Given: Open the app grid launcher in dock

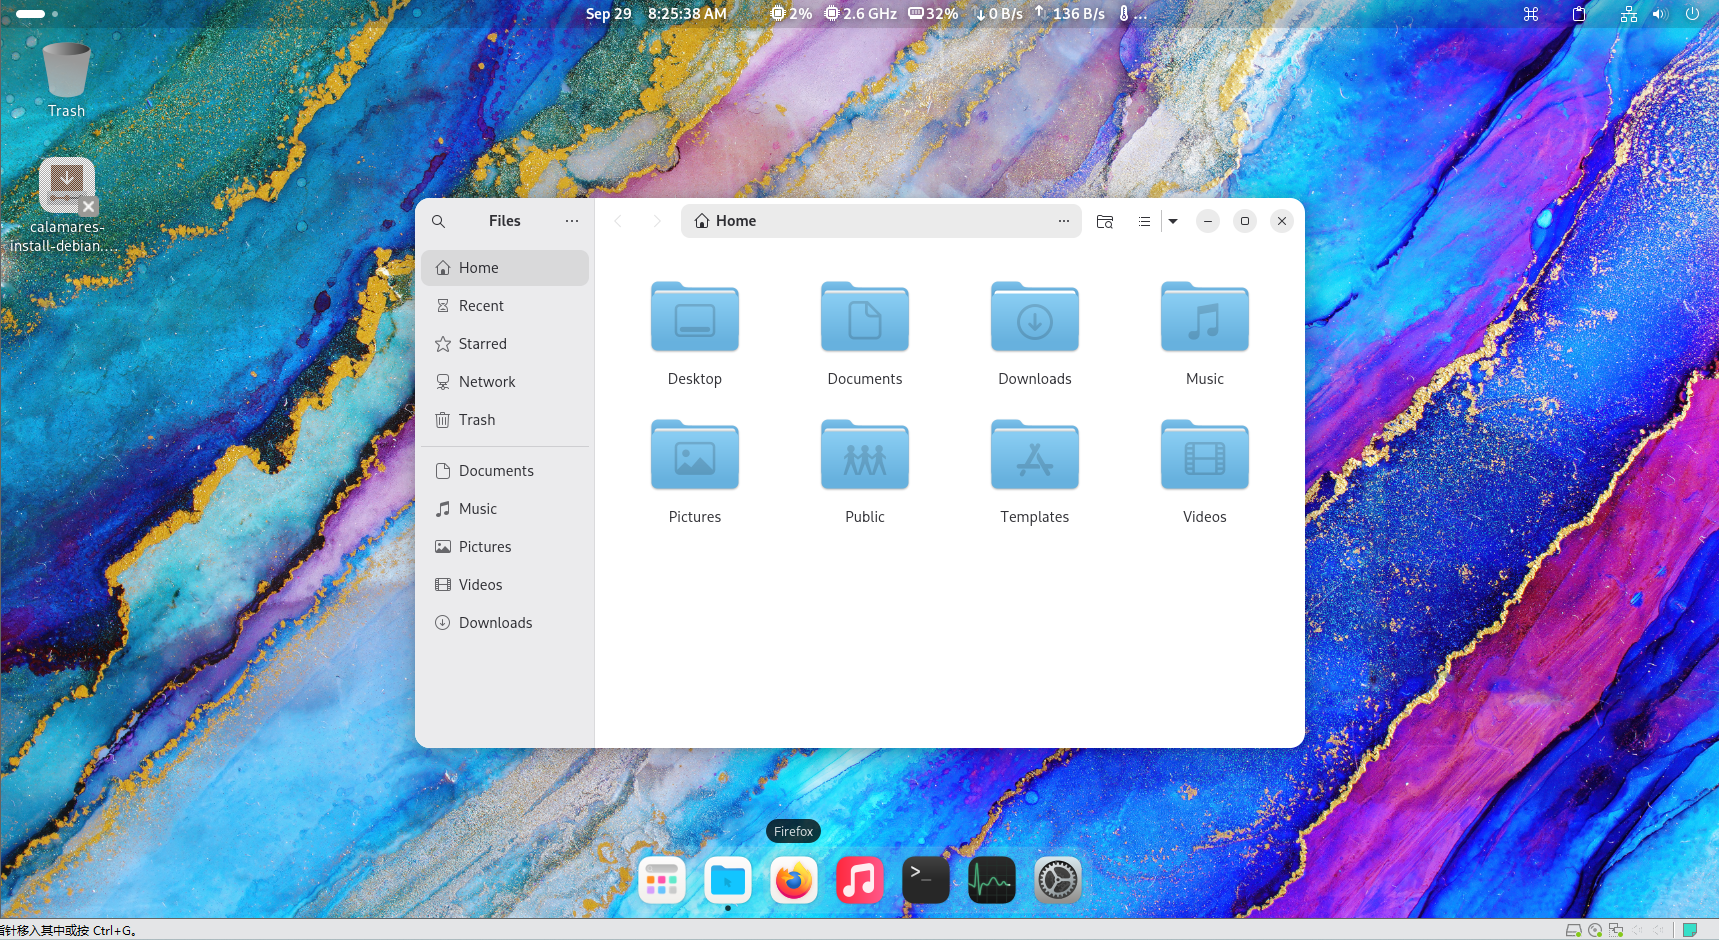Looking at the screenshot, I should [662, 881].
